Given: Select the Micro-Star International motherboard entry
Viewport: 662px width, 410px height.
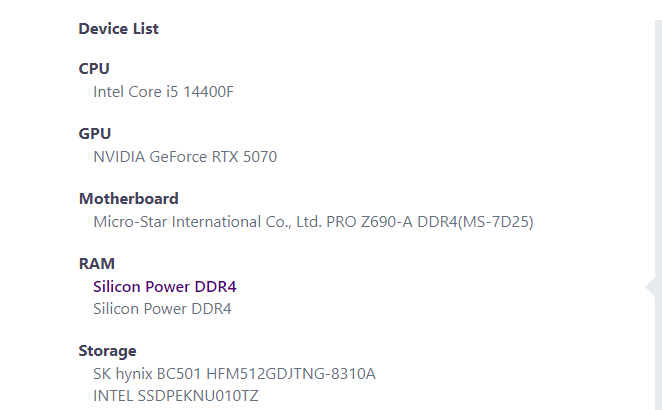Looking at the screenshot, I should tap(313, 222).
